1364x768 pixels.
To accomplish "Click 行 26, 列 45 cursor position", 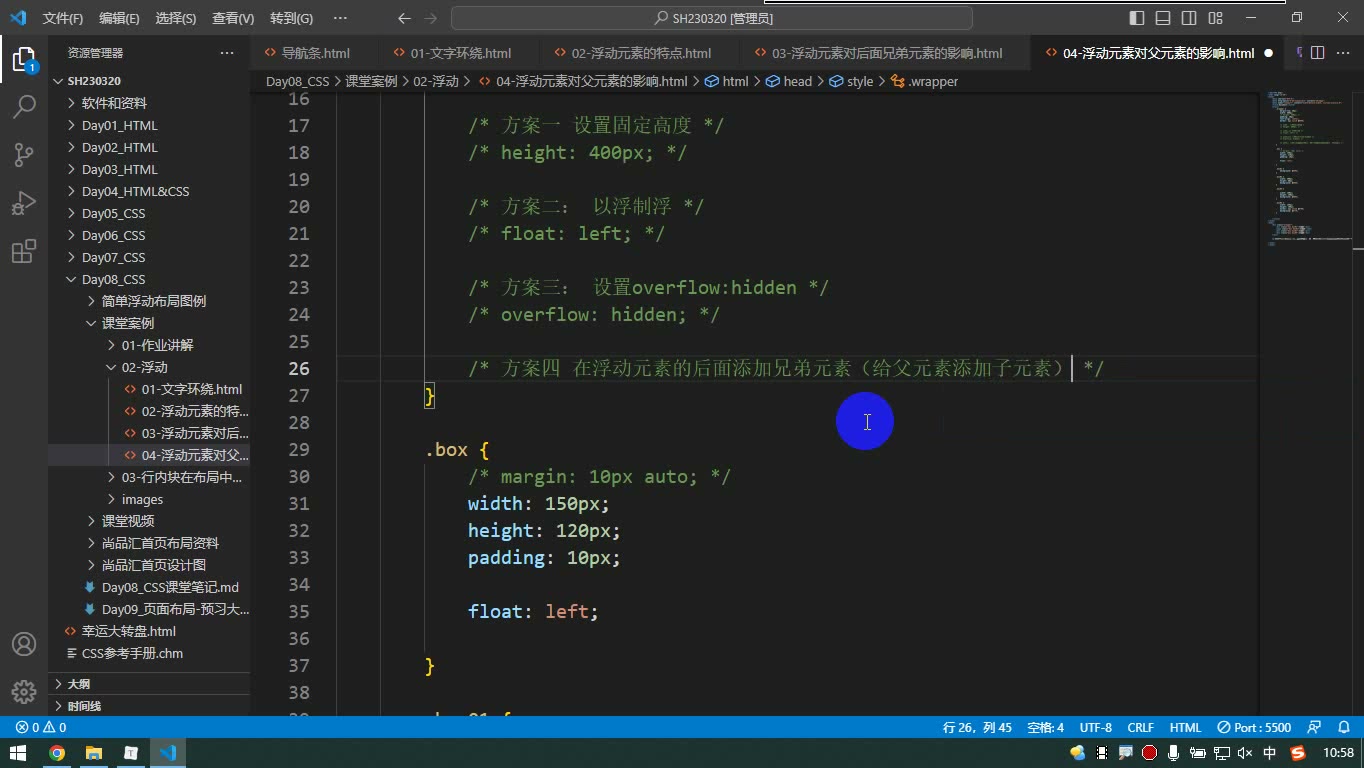I will point(977,728).
